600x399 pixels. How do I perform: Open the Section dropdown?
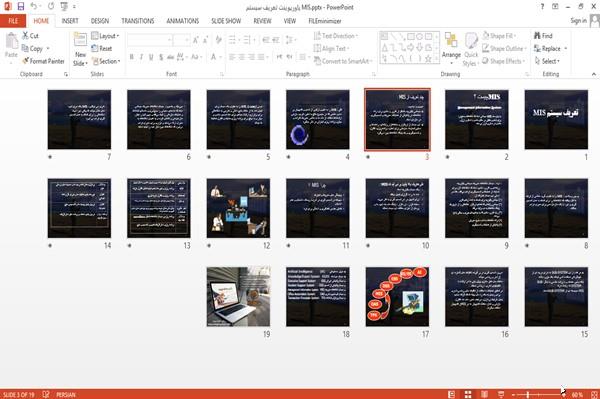[x=106, y=61]
